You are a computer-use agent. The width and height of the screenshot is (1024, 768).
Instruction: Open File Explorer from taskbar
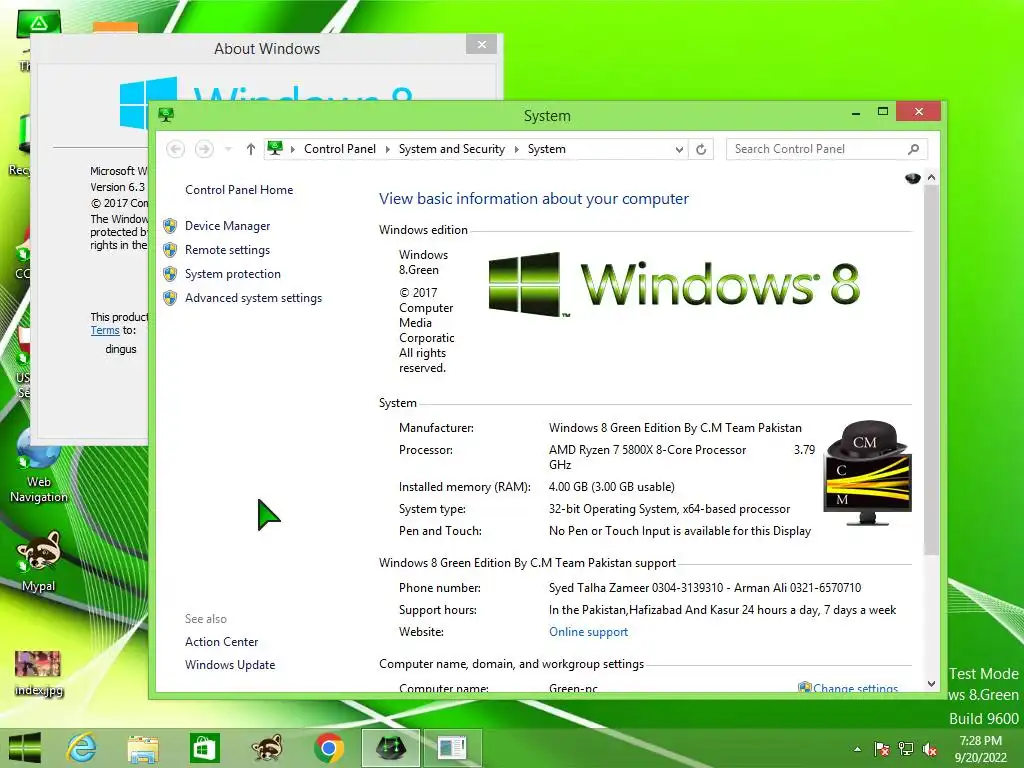tap(142, 748)
